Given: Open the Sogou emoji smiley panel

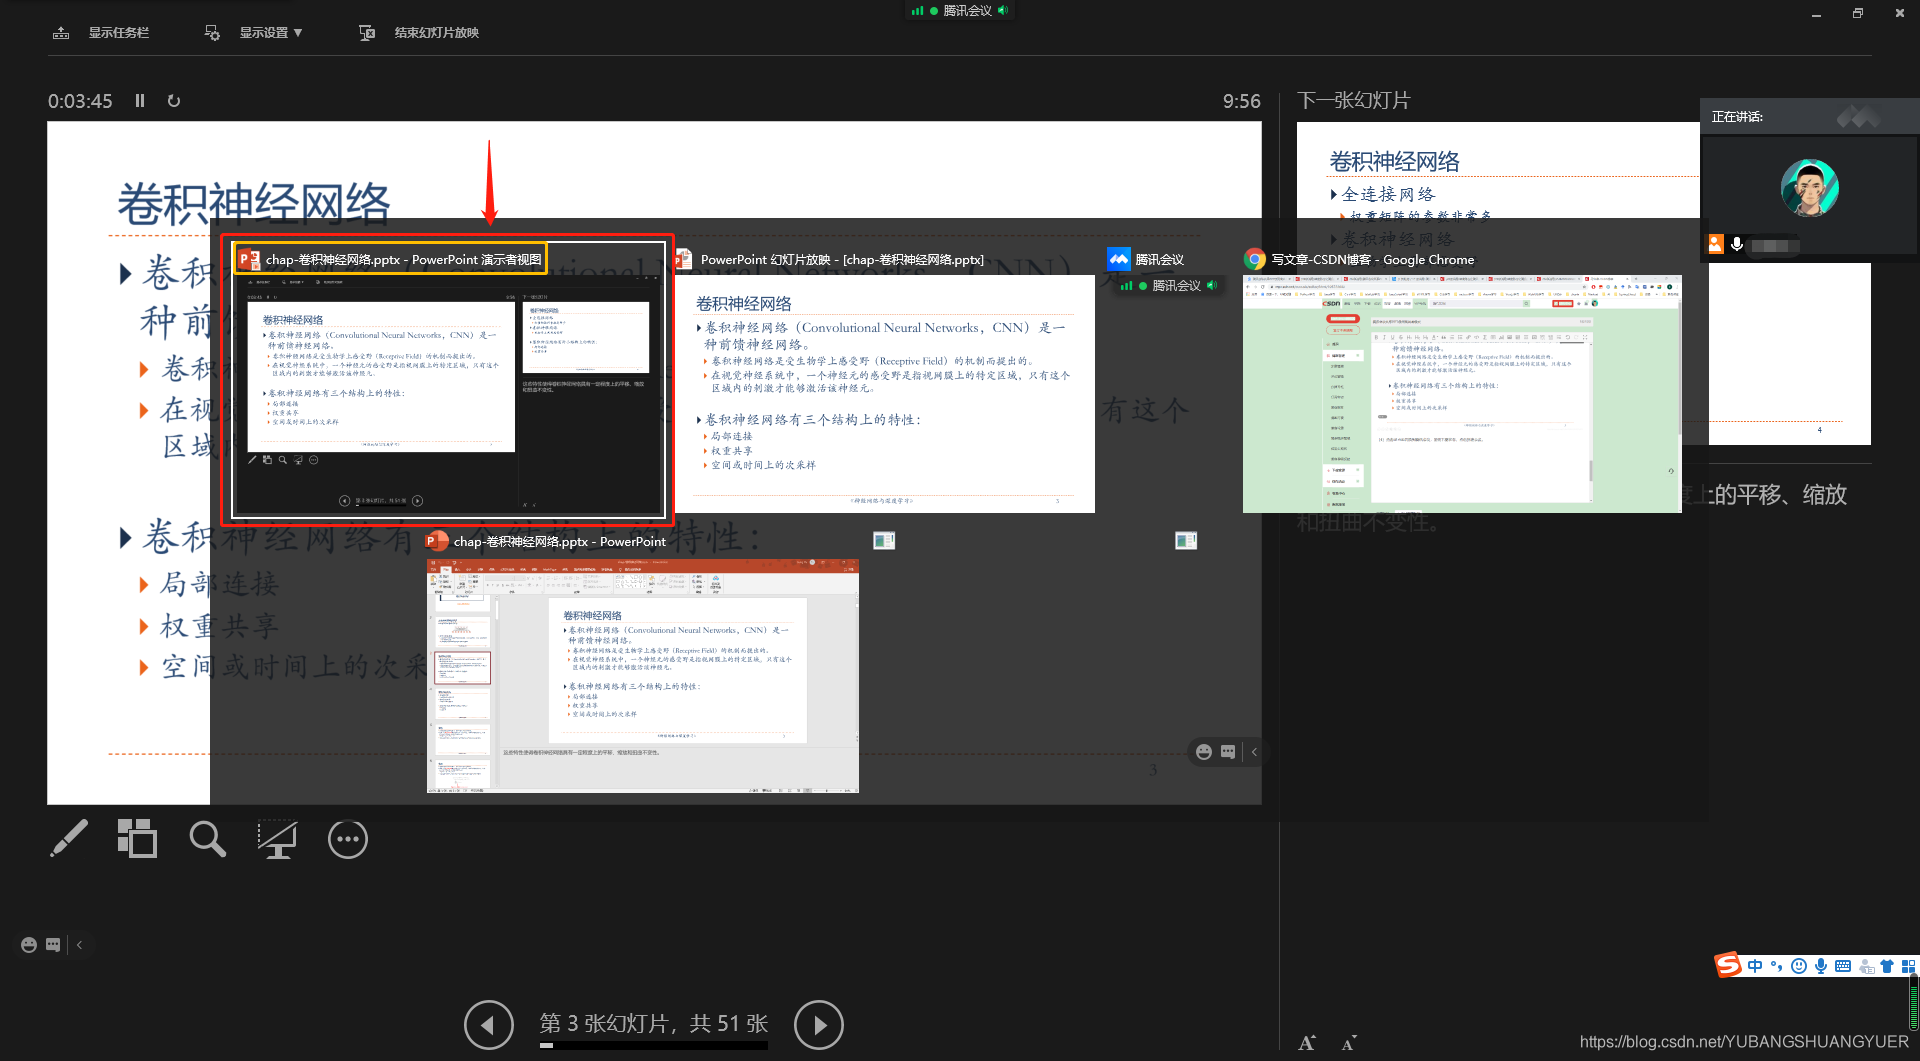Looking at the screenshot, I should click(1799, 966).
